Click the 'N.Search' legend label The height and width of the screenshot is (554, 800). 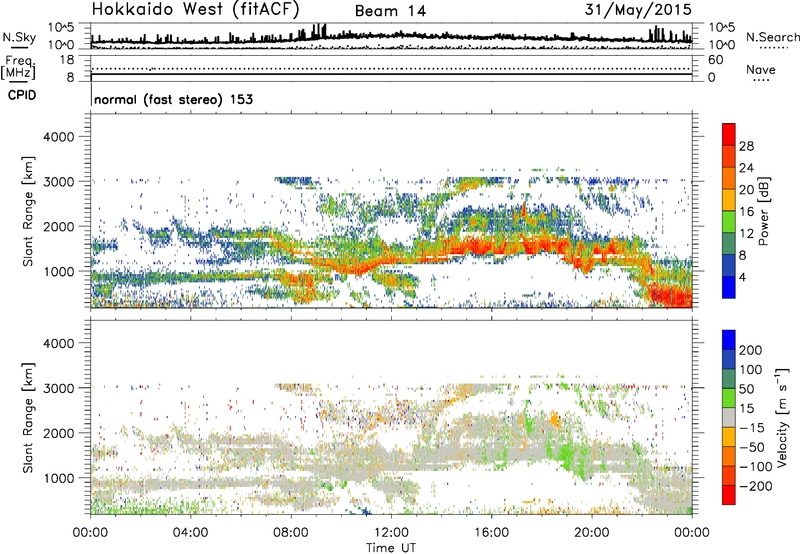pos(772,37)
